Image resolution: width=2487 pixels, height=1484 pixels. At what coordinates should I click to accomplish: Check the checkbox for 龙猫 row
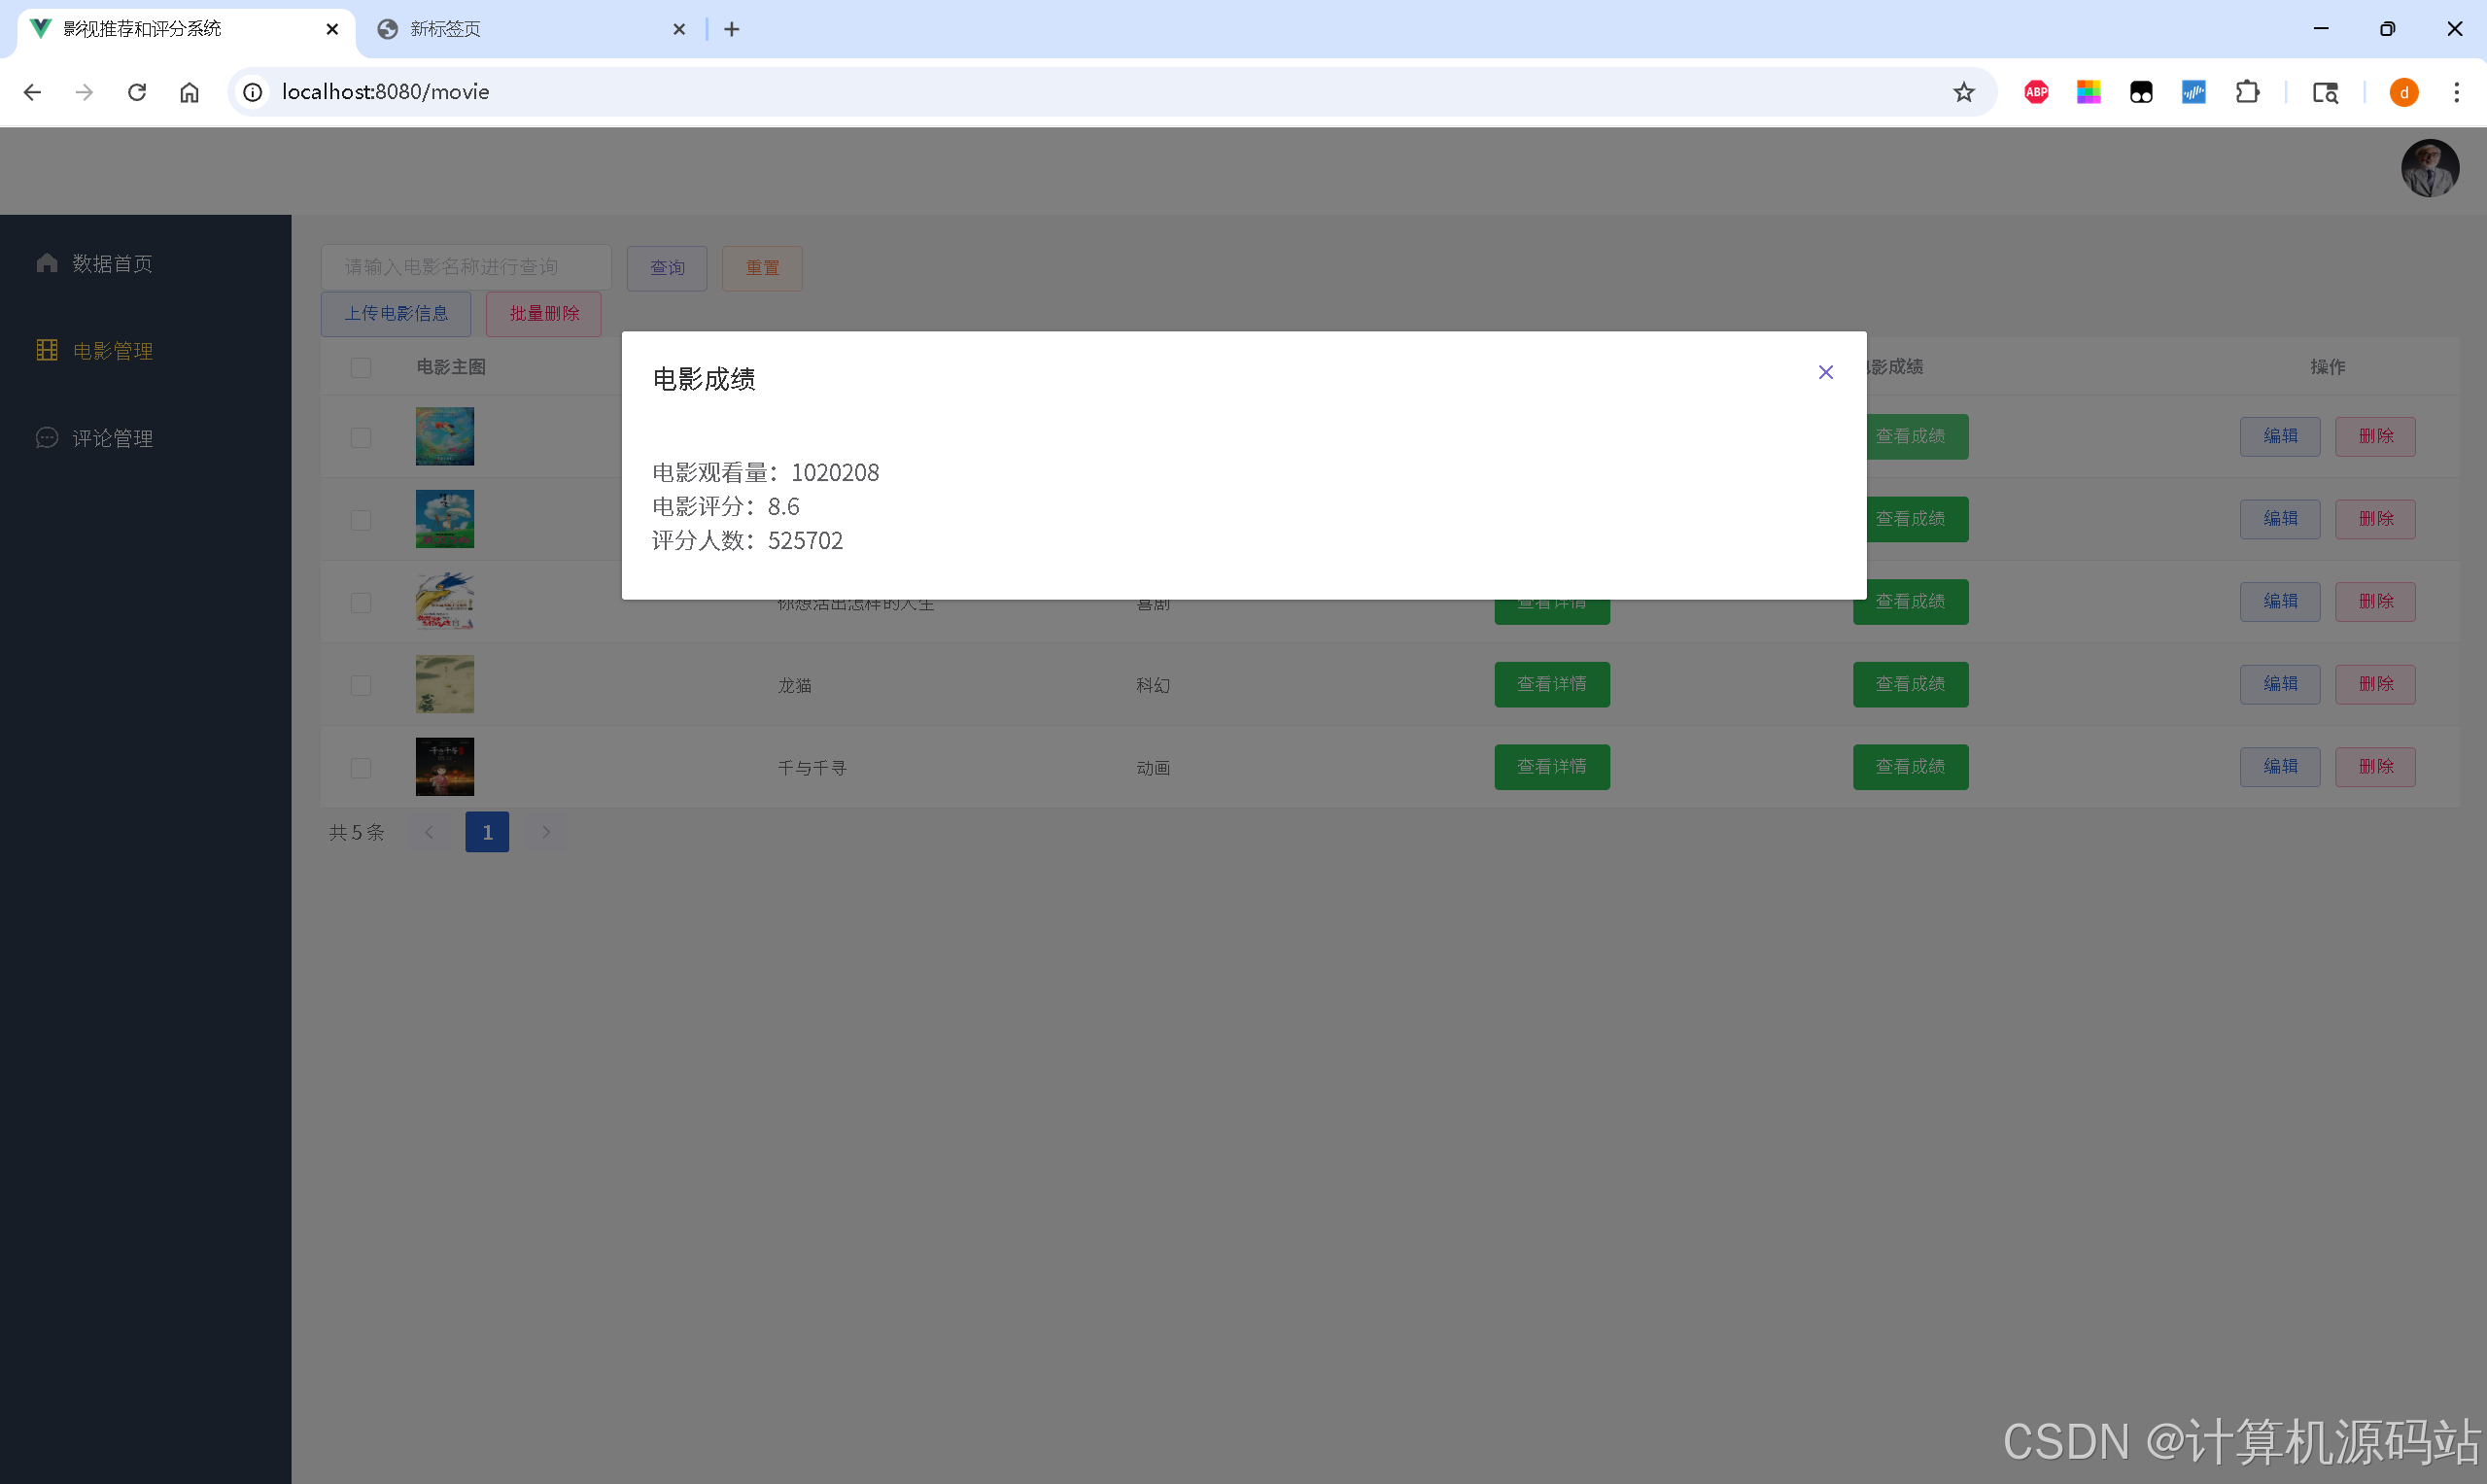click(361, 685)
